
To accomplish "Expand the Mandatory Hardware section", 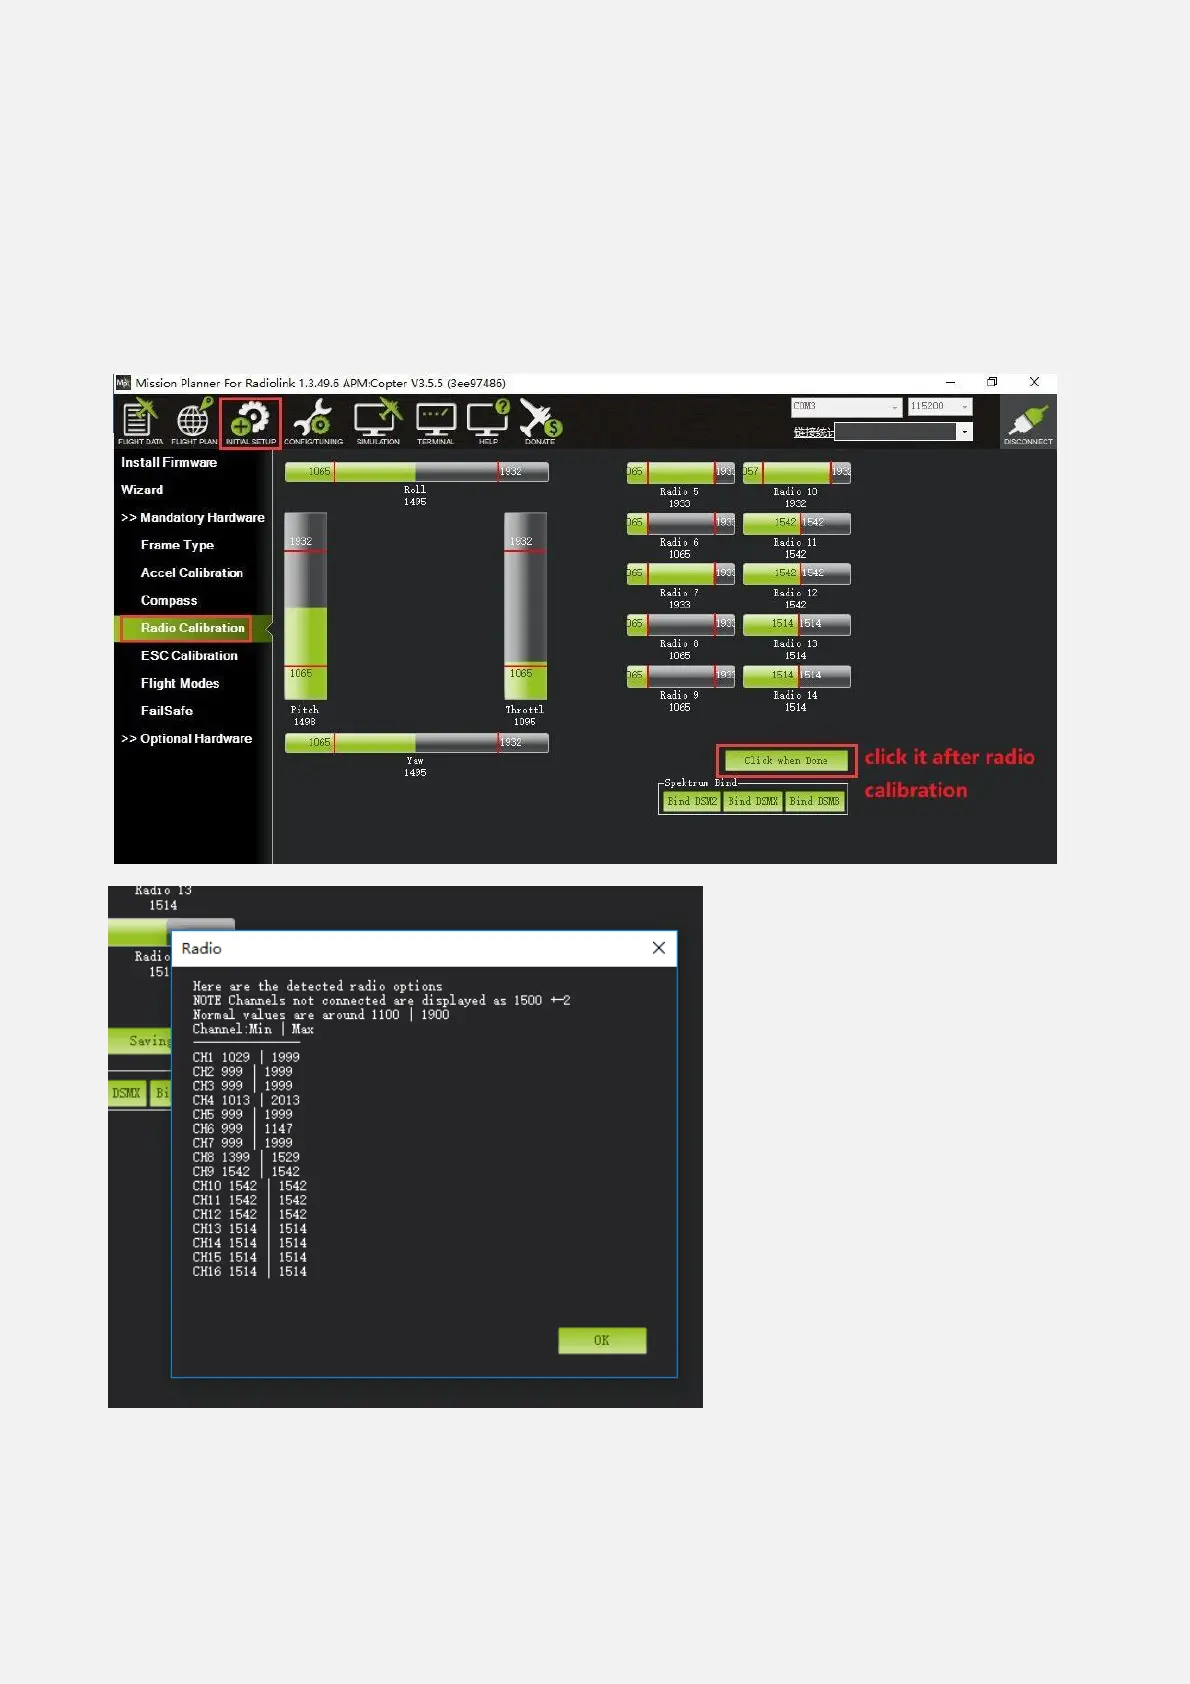I will pyautogui.click(x=193, y=518).
